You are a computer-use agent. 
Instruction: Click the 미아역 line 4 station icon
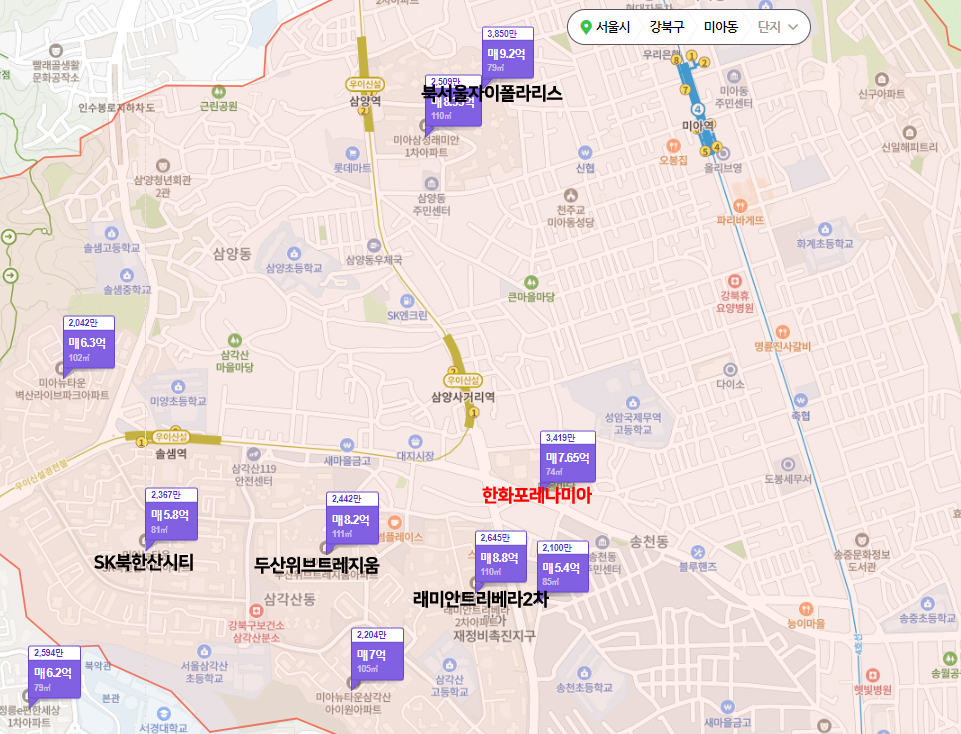(x=697, y=110)
